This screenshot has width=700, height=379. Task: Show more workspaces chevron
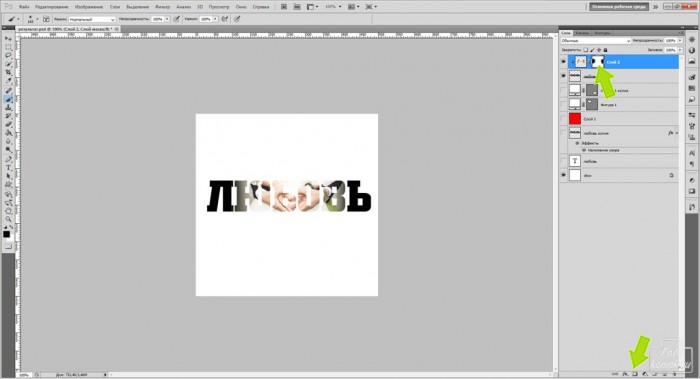point(655,7)
